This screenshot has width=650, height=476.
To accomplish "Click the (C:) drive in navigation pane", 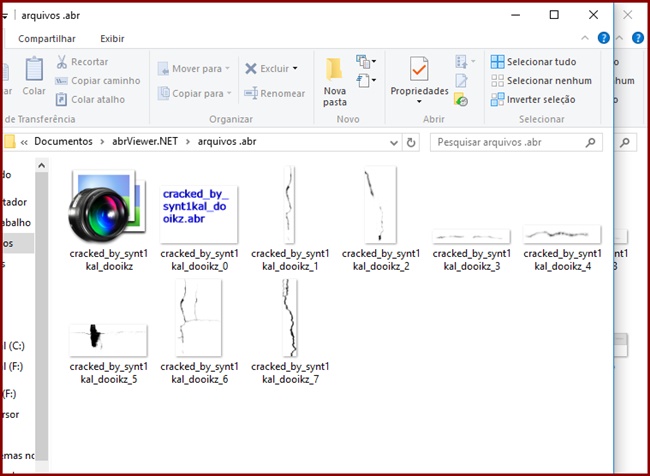I will [x=14, y=346].
